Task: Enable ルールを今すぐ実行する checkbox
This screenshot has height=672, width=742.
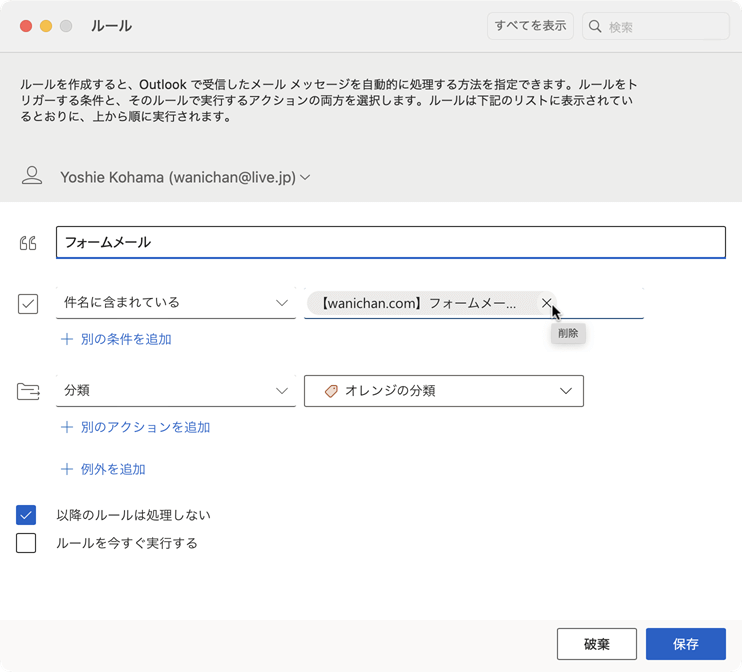Action: [x=26, y=543]
